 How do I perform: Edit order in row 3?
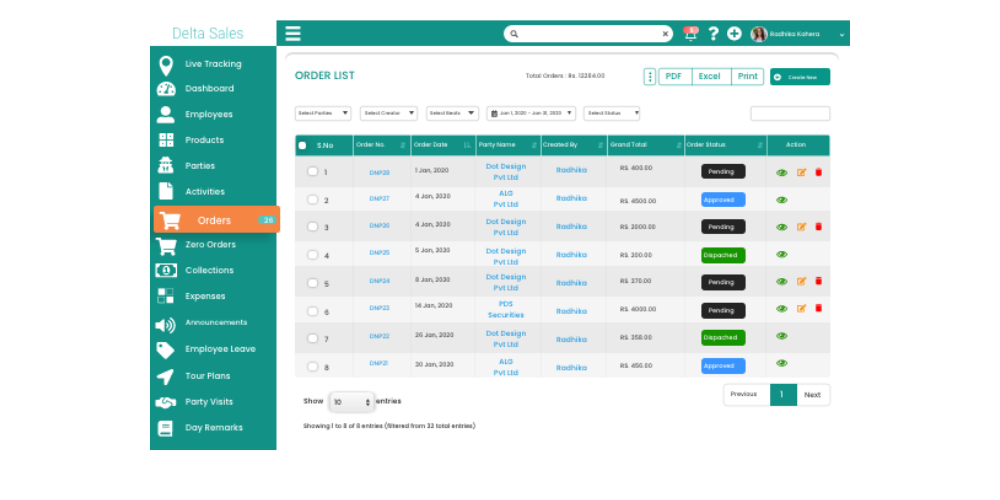(802, 226)
